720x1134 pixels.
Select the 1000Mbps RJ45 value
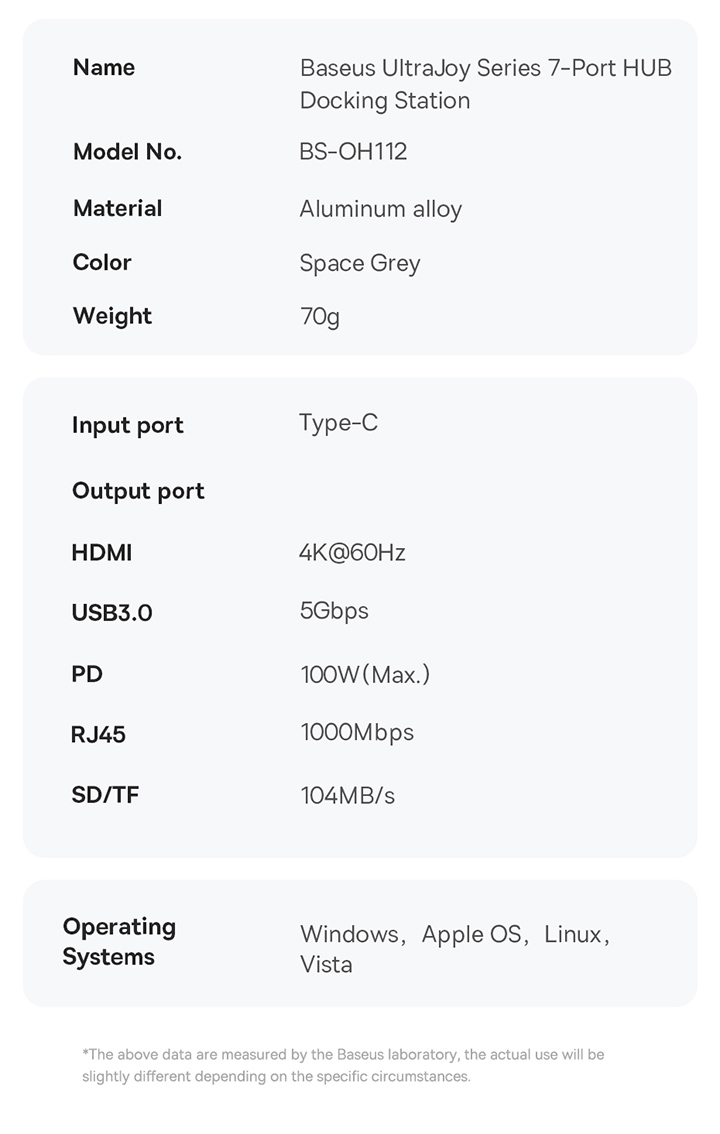point(357,733)
